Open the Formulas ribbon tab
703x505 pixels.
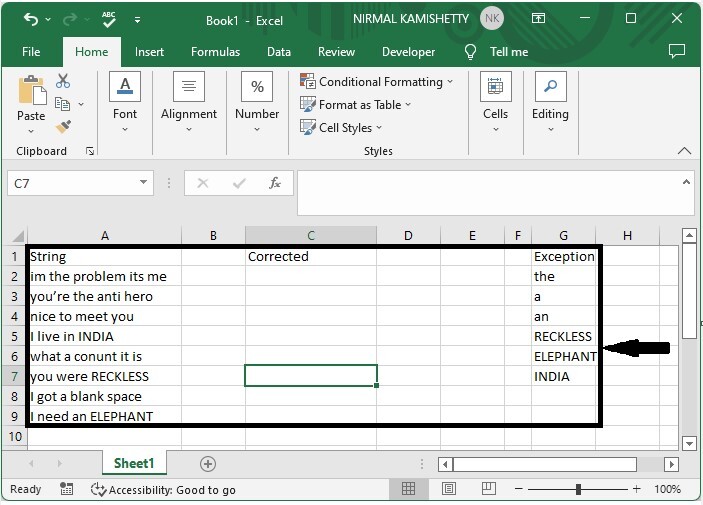point(215,52)
